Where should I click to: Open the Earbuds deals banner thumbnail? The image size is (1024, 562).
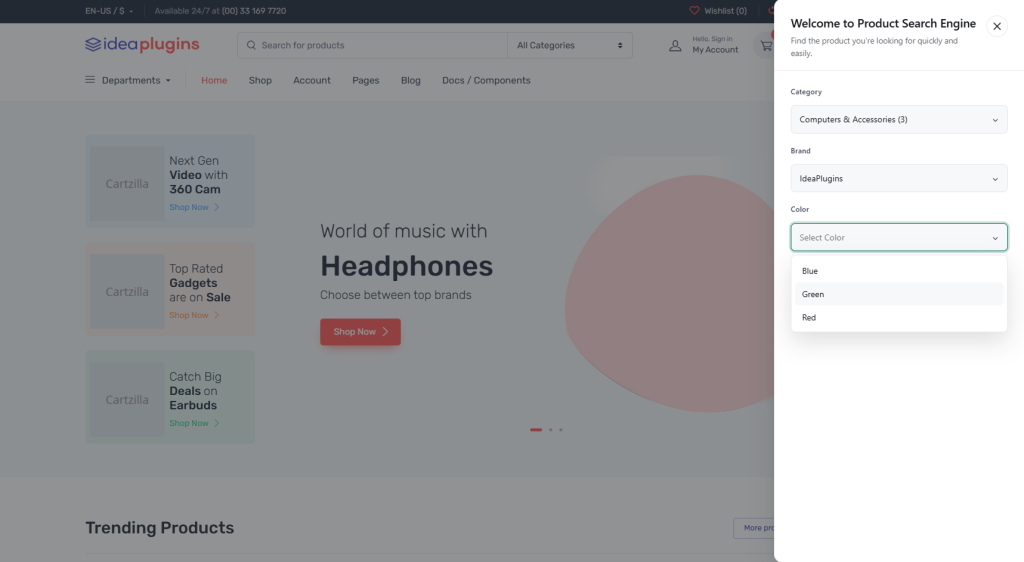[x=127, y=399]
